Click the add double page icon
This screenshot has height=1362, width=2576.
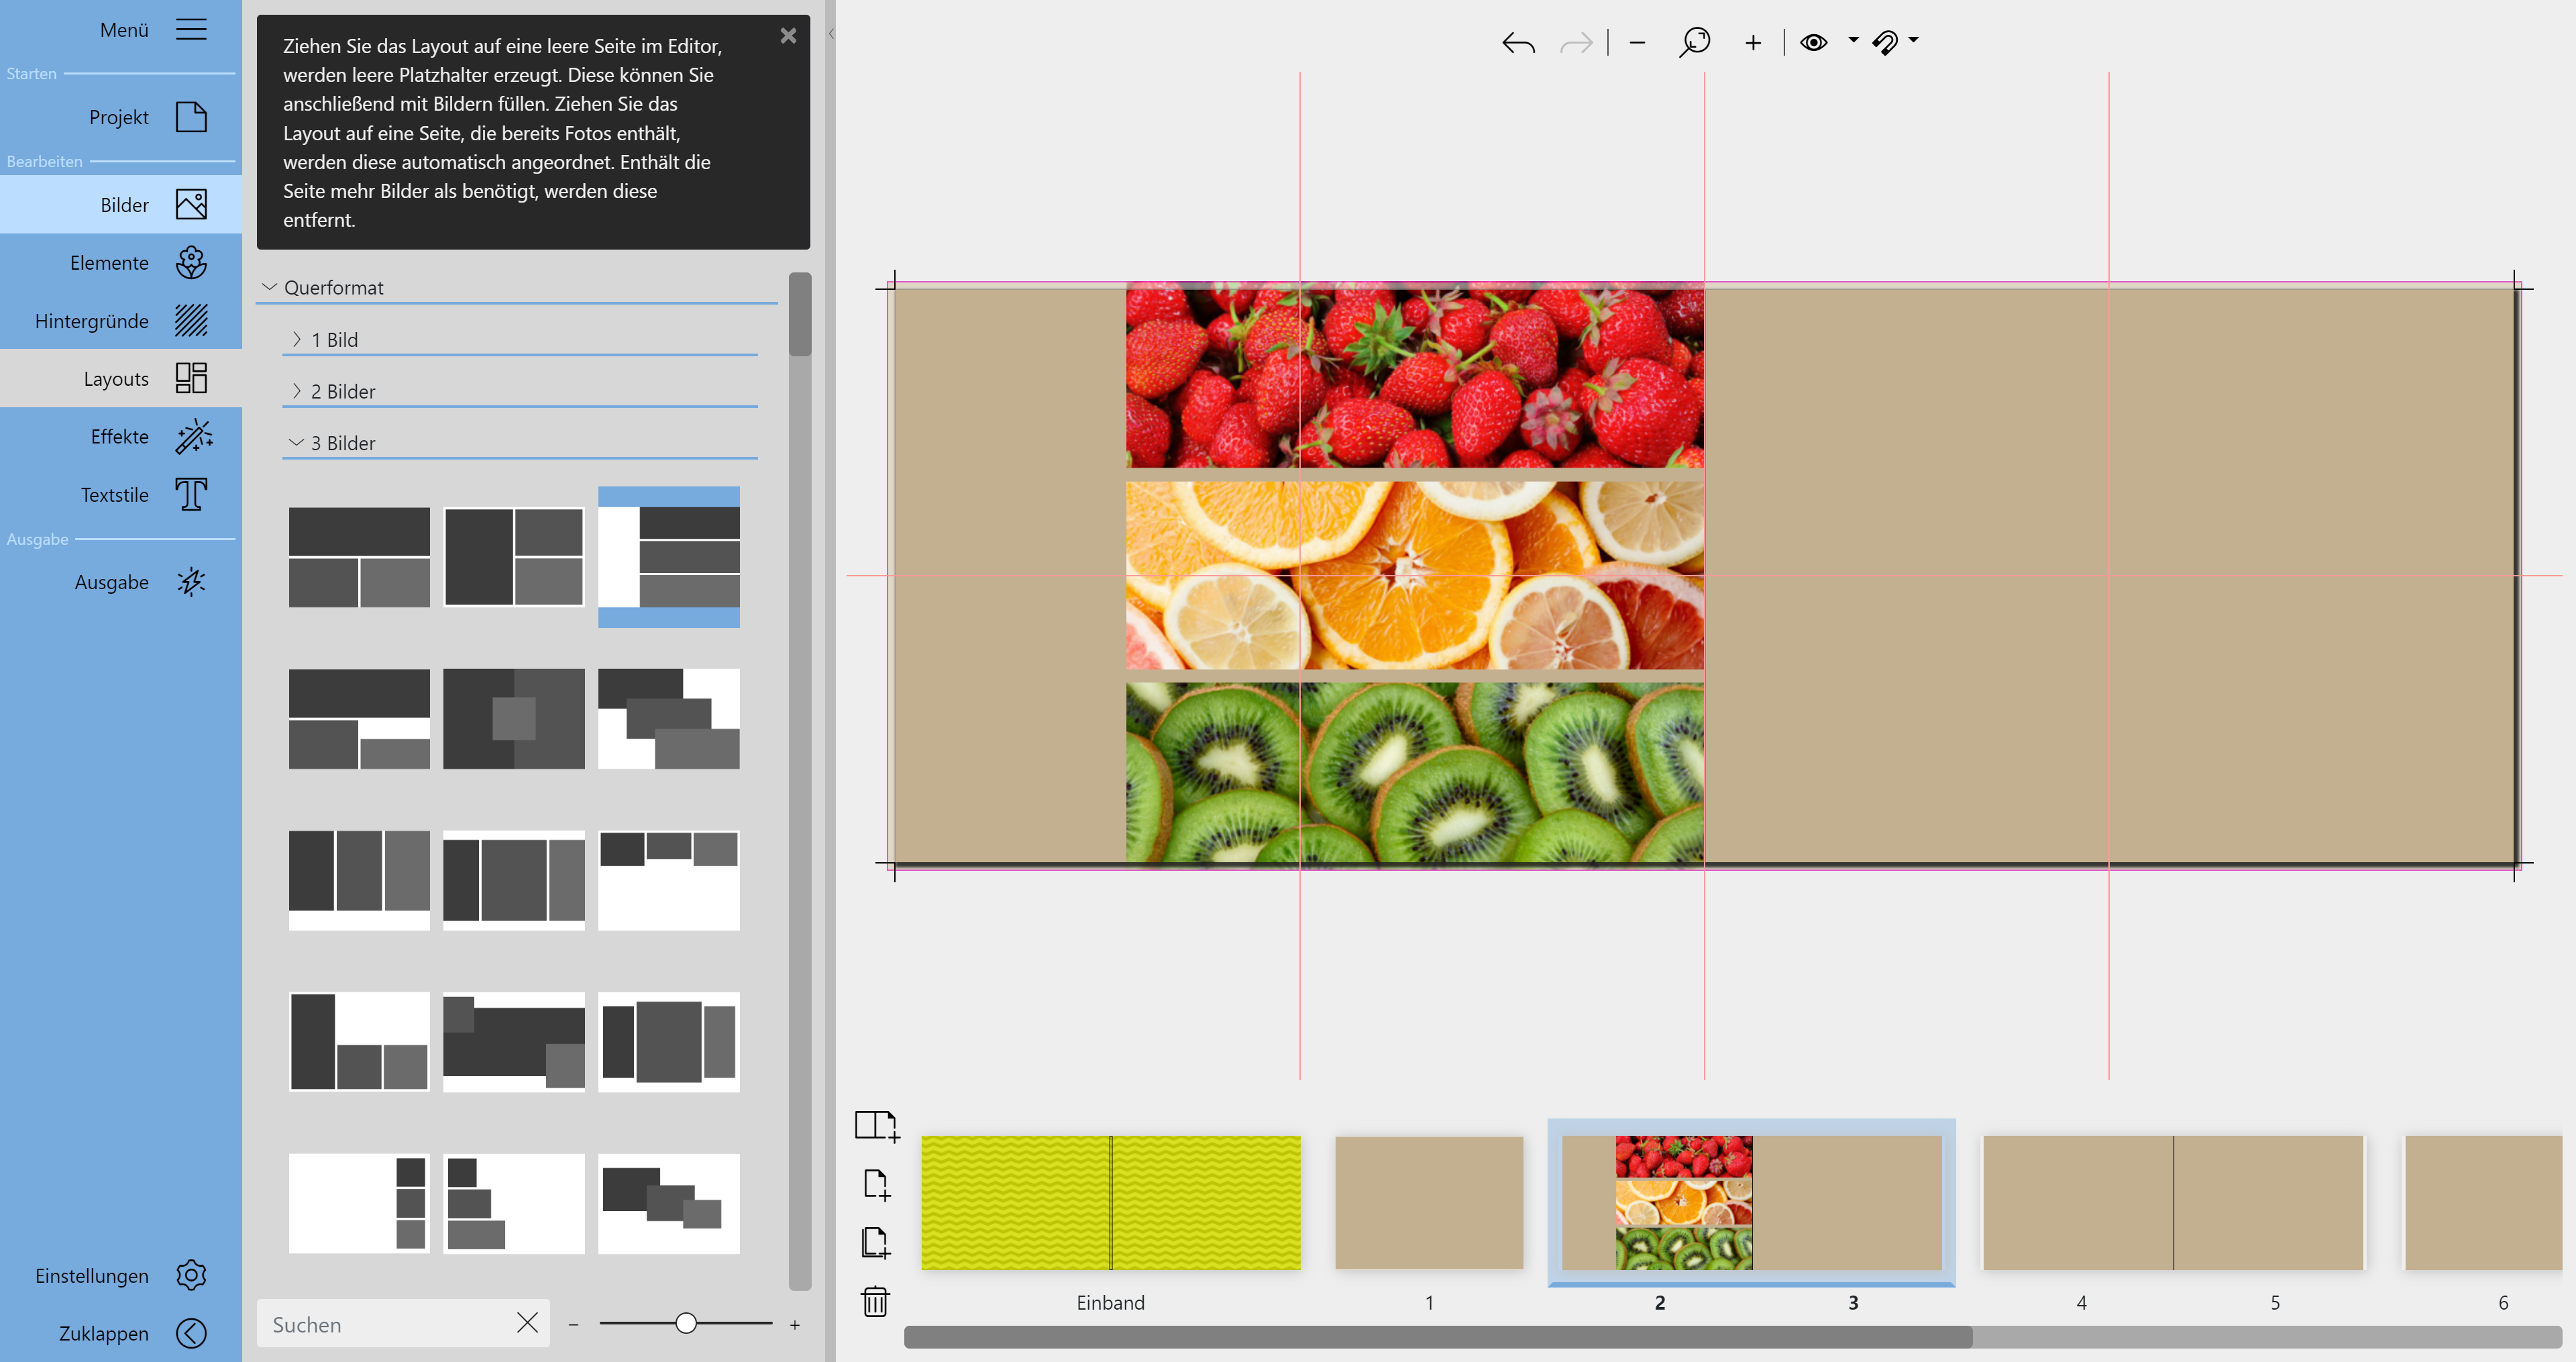876,1125
